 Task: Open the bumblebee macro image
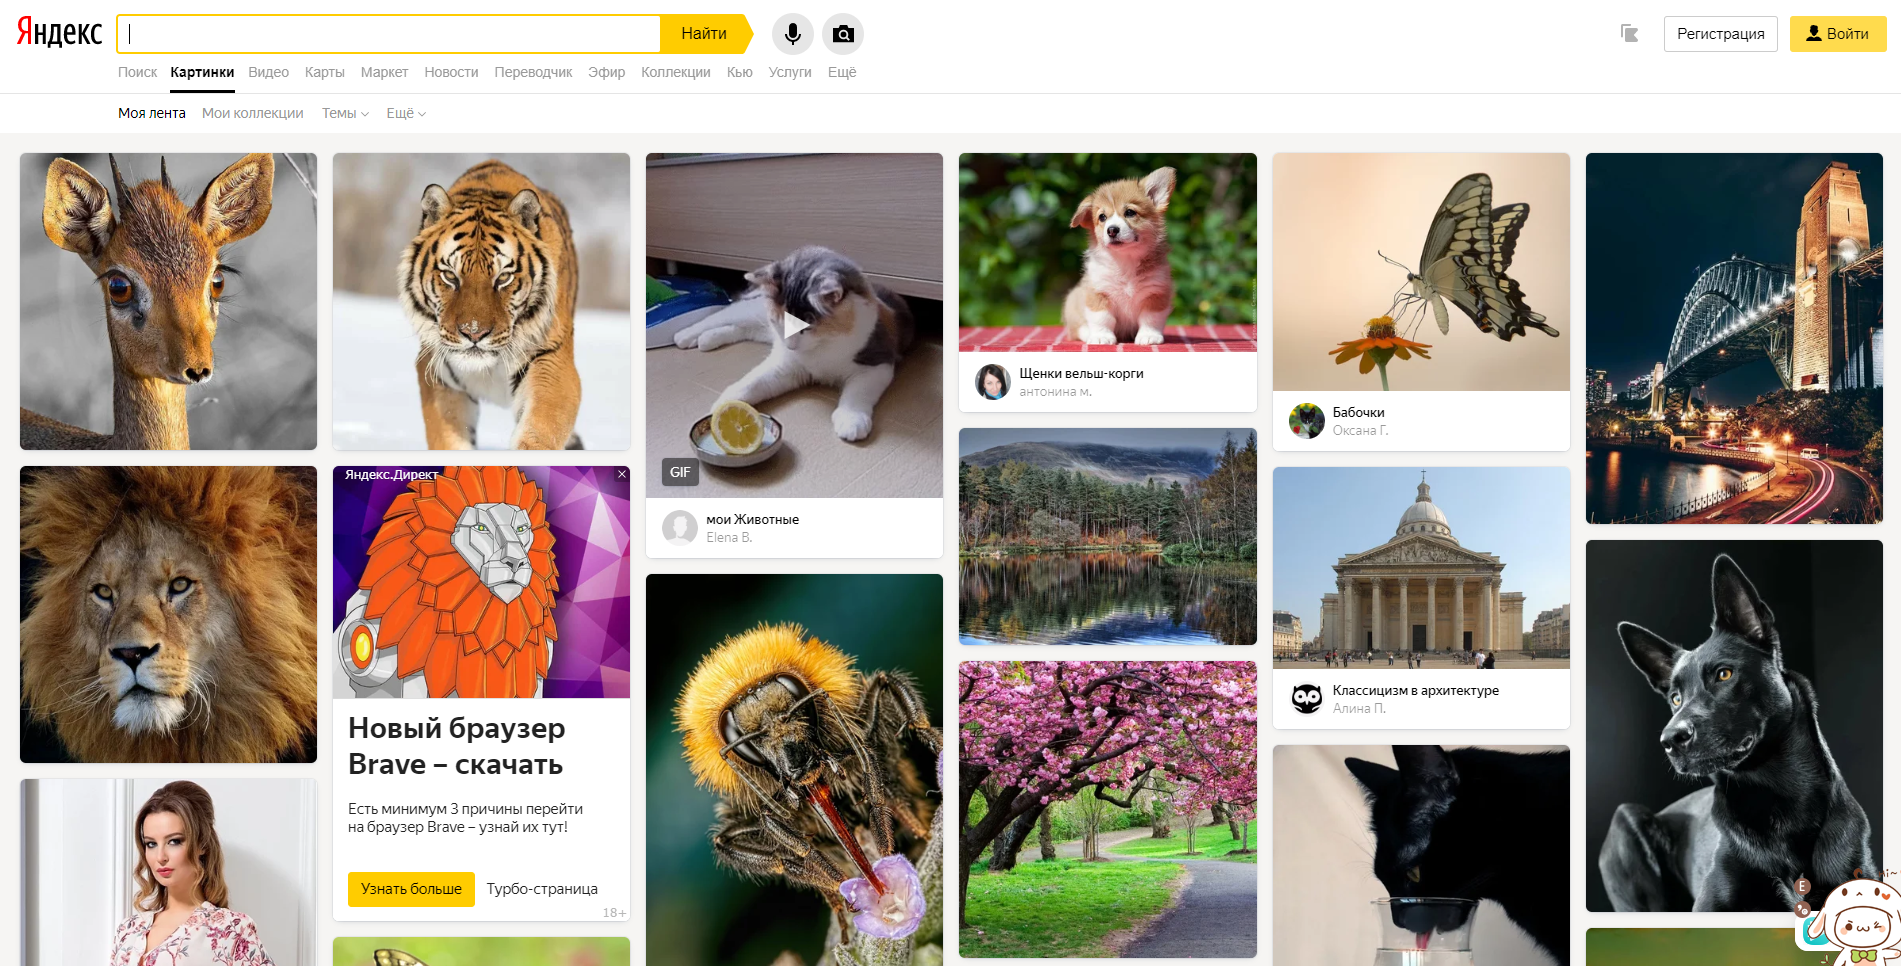click(794, 770)
